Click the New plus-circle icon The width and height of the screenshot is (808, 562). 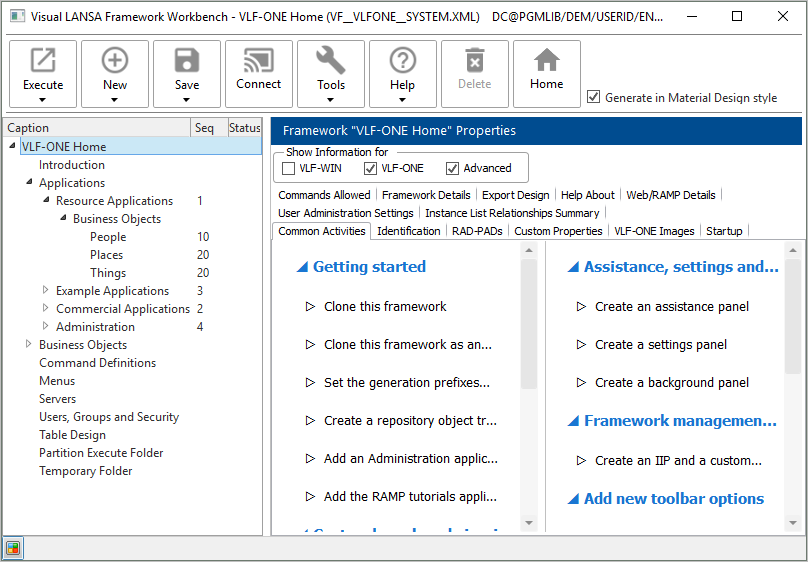point(115,61)
